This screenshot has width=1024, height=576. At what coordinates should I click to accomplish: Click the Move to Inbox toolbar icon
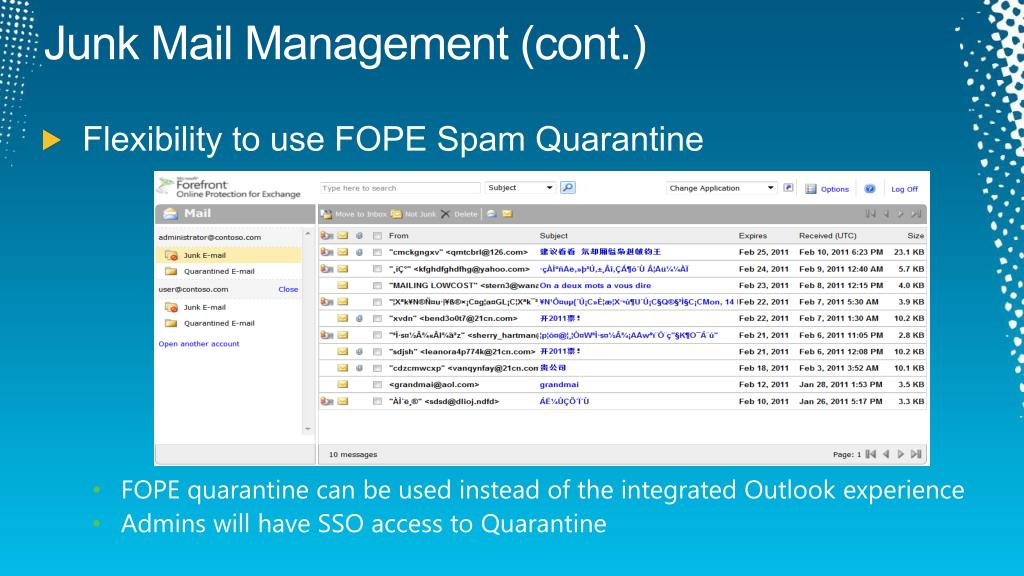(x=327, y=214)
